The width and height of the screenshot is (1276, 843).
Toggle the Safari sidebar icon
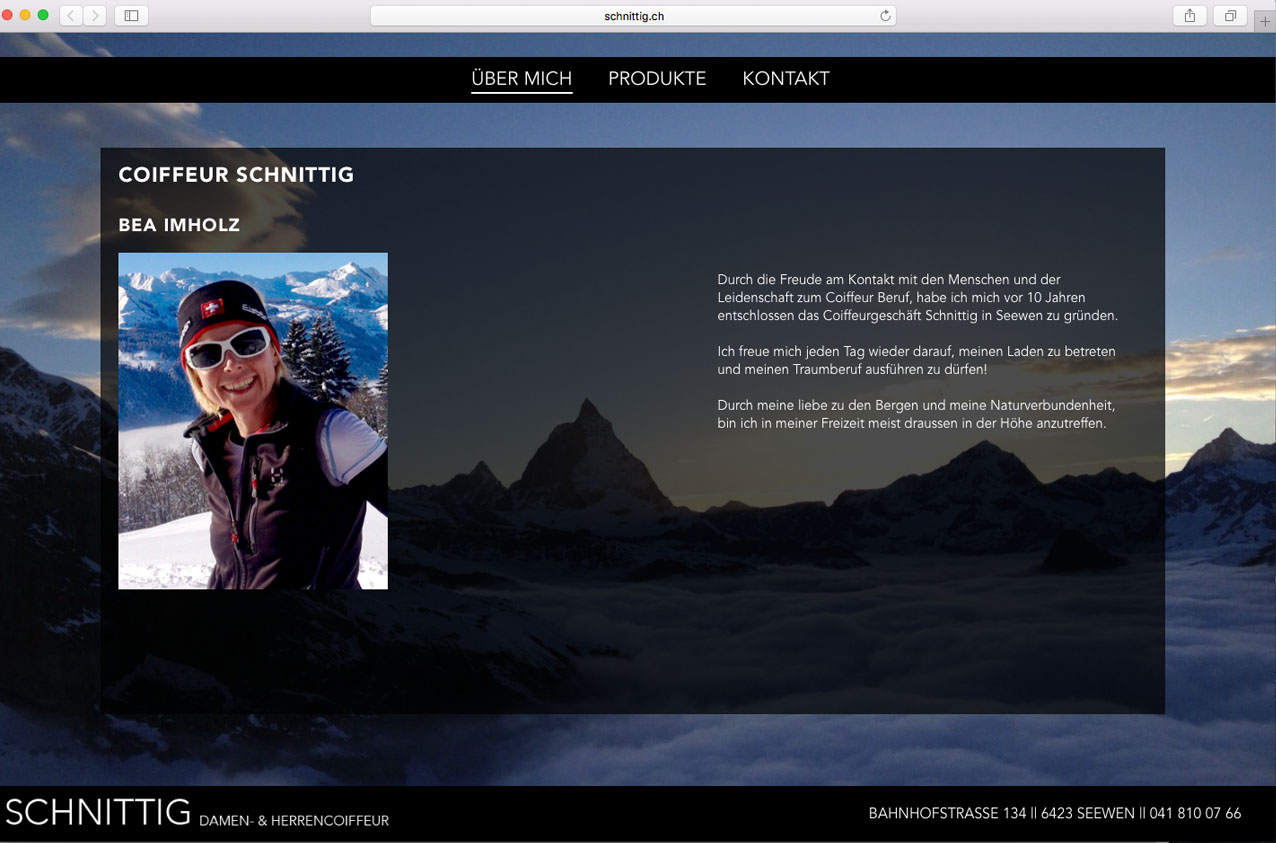tap(131, 15)
